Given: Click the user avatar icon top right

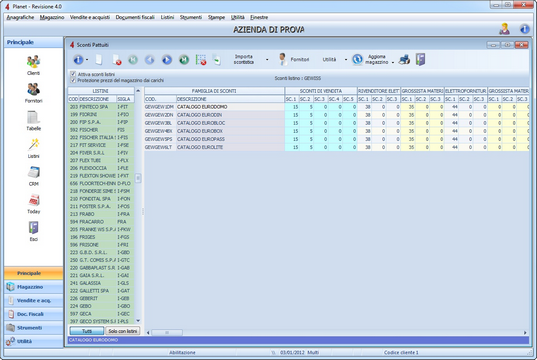Looking at the screenshot, I should (504, 29).
